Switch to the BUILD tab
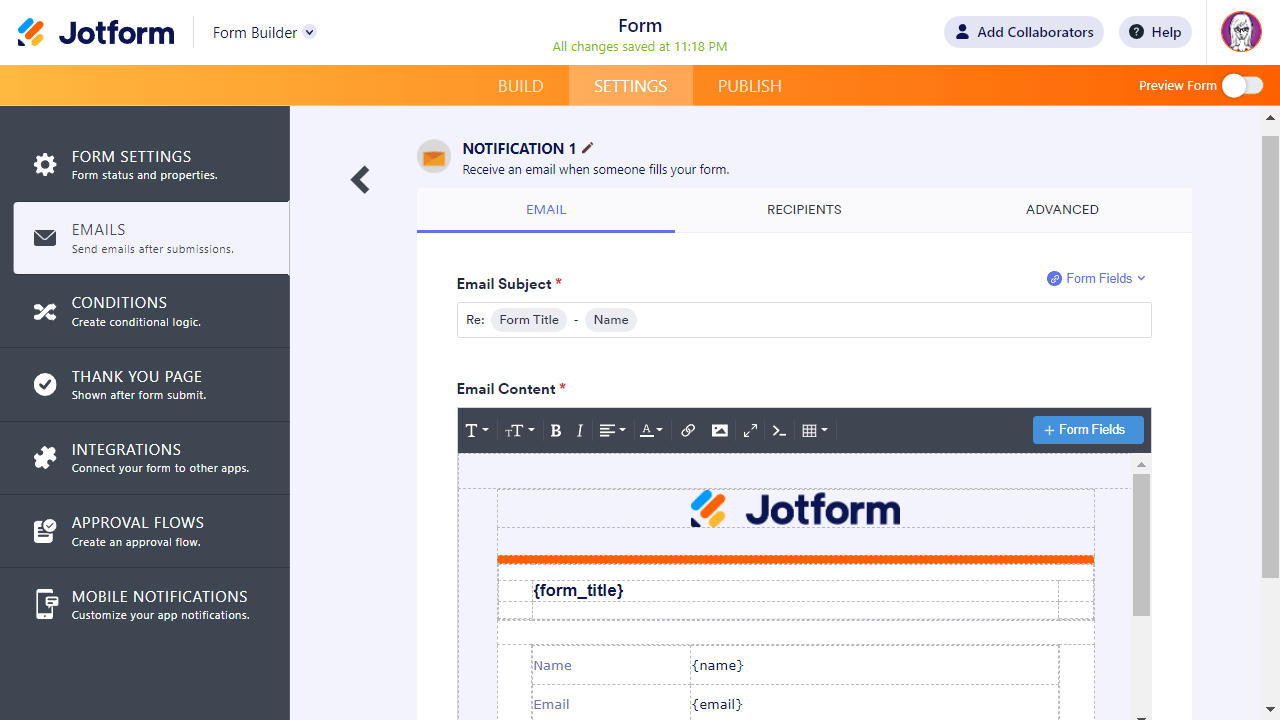The width and height of the screenshot is (1280, 720). pyautogui.click(x=521, y=86)
